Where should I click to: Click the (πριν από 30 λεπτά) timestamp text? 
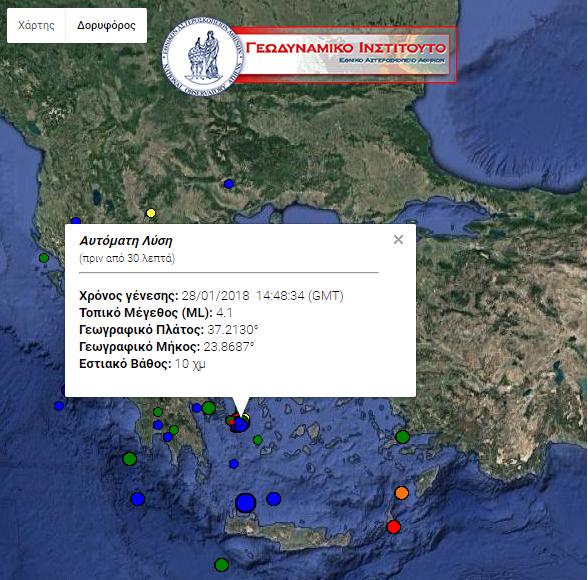[x=127, y=258]
